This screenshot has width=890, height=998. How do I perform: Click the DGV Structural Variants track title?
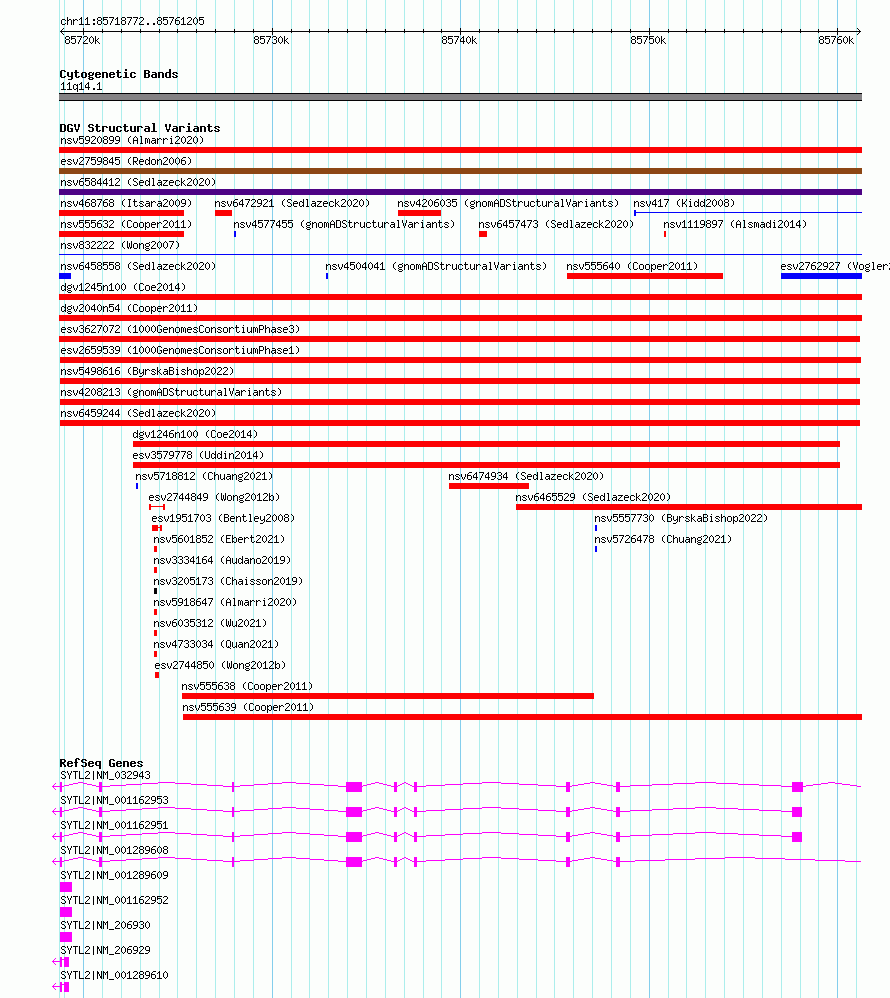(x=140, y=128)
